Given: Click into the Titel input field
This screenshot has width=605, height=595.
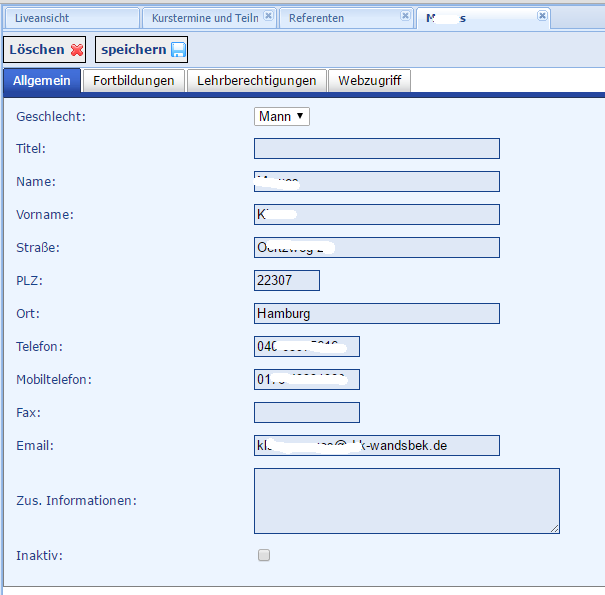Looking at the screenshot, I should tap(376, 149).
